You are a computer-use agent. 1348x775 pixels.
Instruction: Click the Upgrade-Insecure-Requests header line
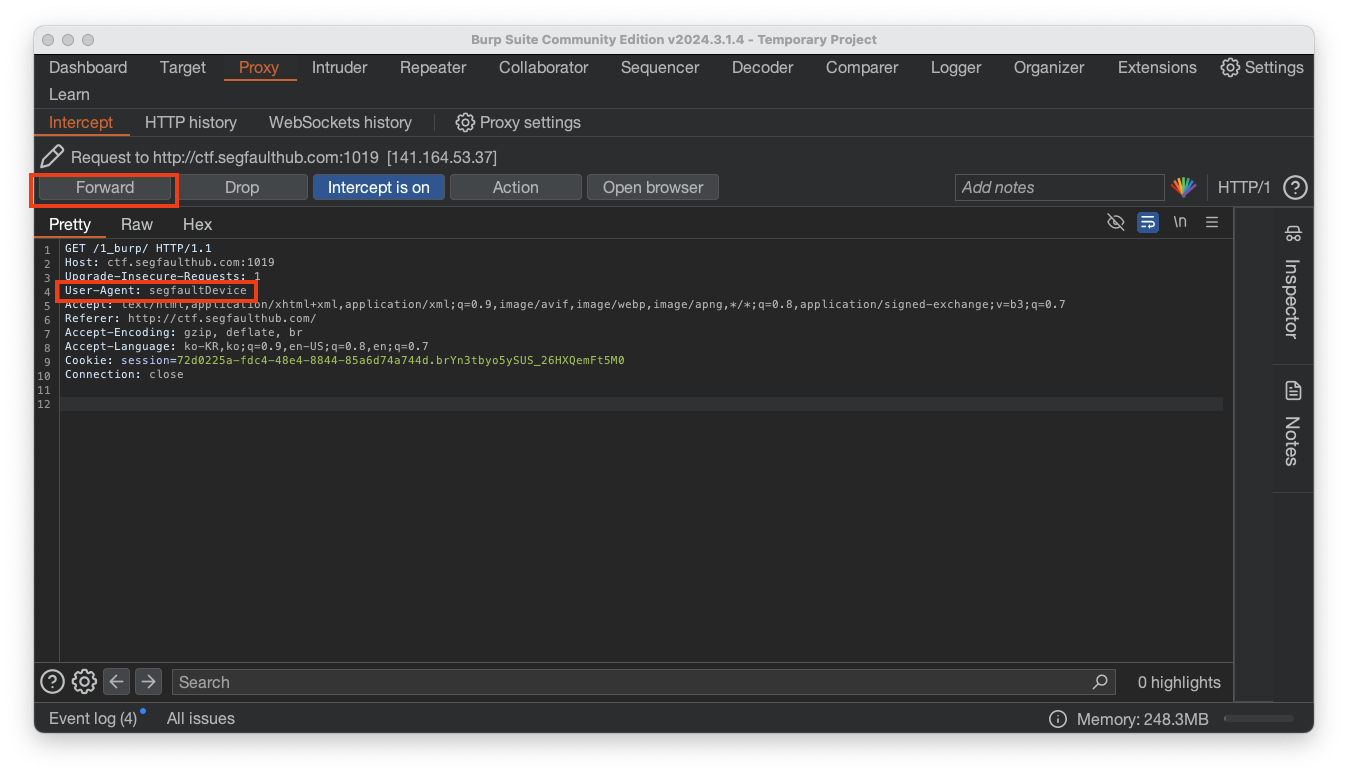point(163,276)
